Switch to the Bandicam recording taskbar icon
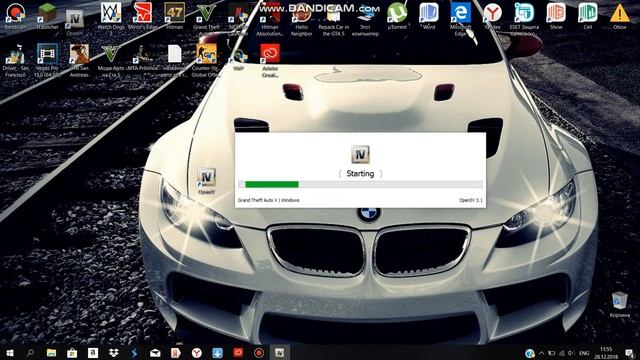640x360 pixels. (259, 353)
